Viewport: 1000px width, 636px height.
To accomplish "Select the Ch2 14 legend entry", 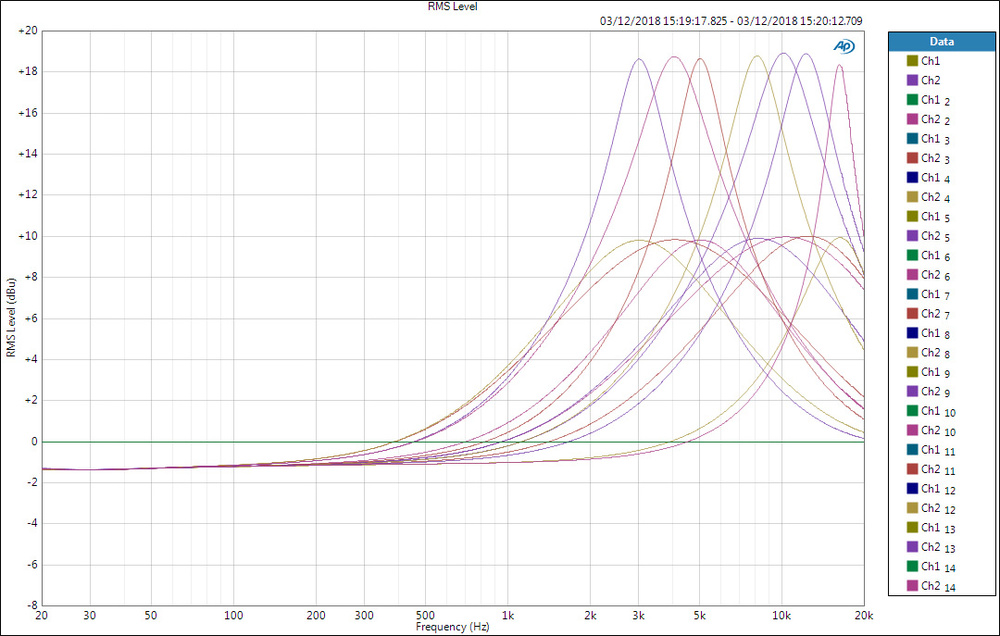I will (x=935, y=586).
